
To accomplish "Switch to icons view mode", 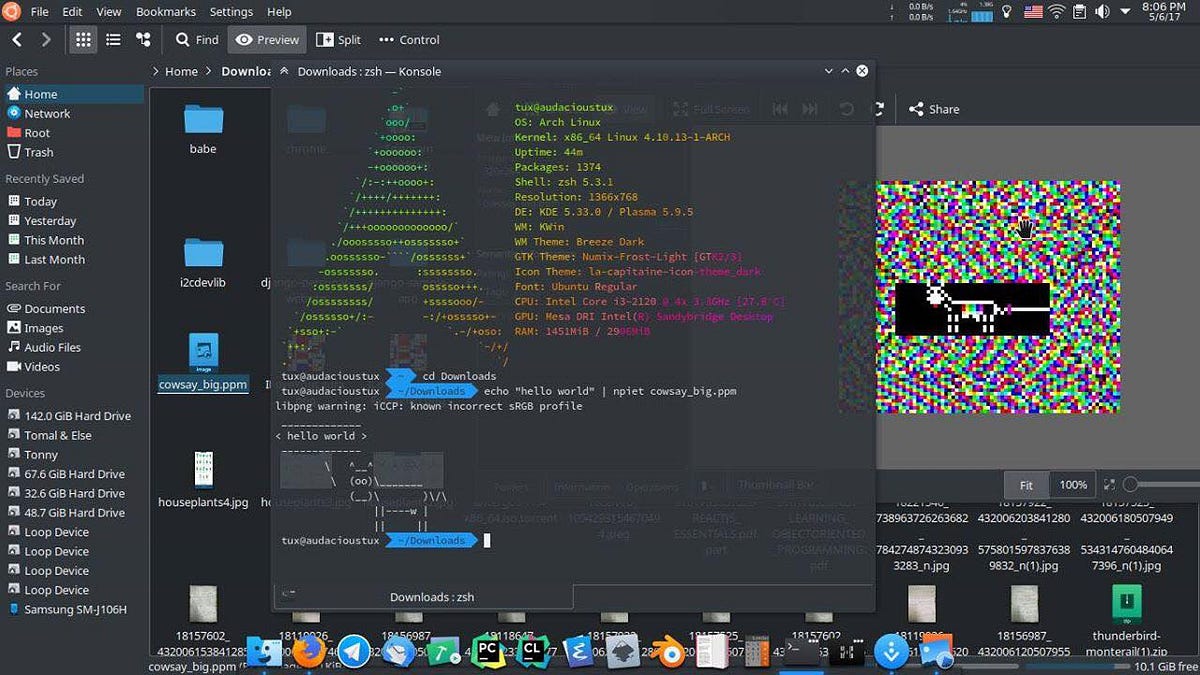I will pos(83,40).
